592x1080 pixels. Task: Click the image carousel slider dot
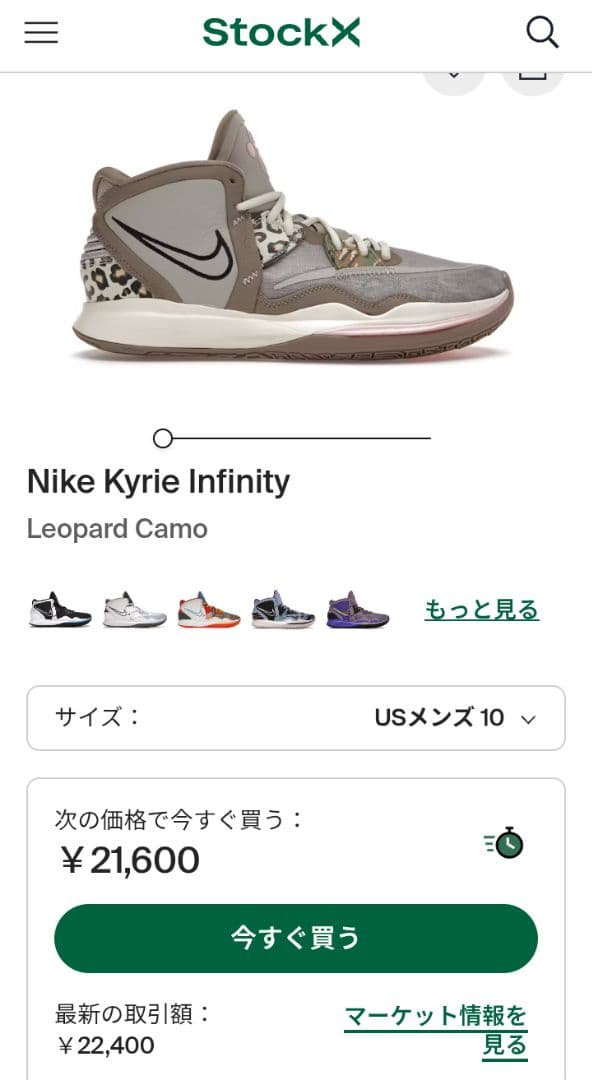point(162,437)
